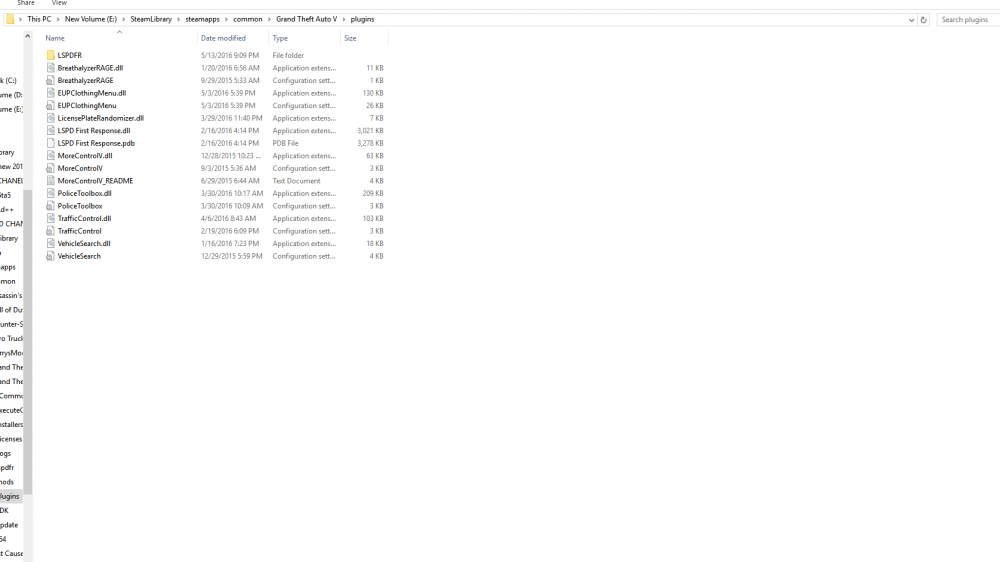Click 'PDB File' type cell
The width and height of the screenshot is (1000, 562).
[x=285, y=143]
